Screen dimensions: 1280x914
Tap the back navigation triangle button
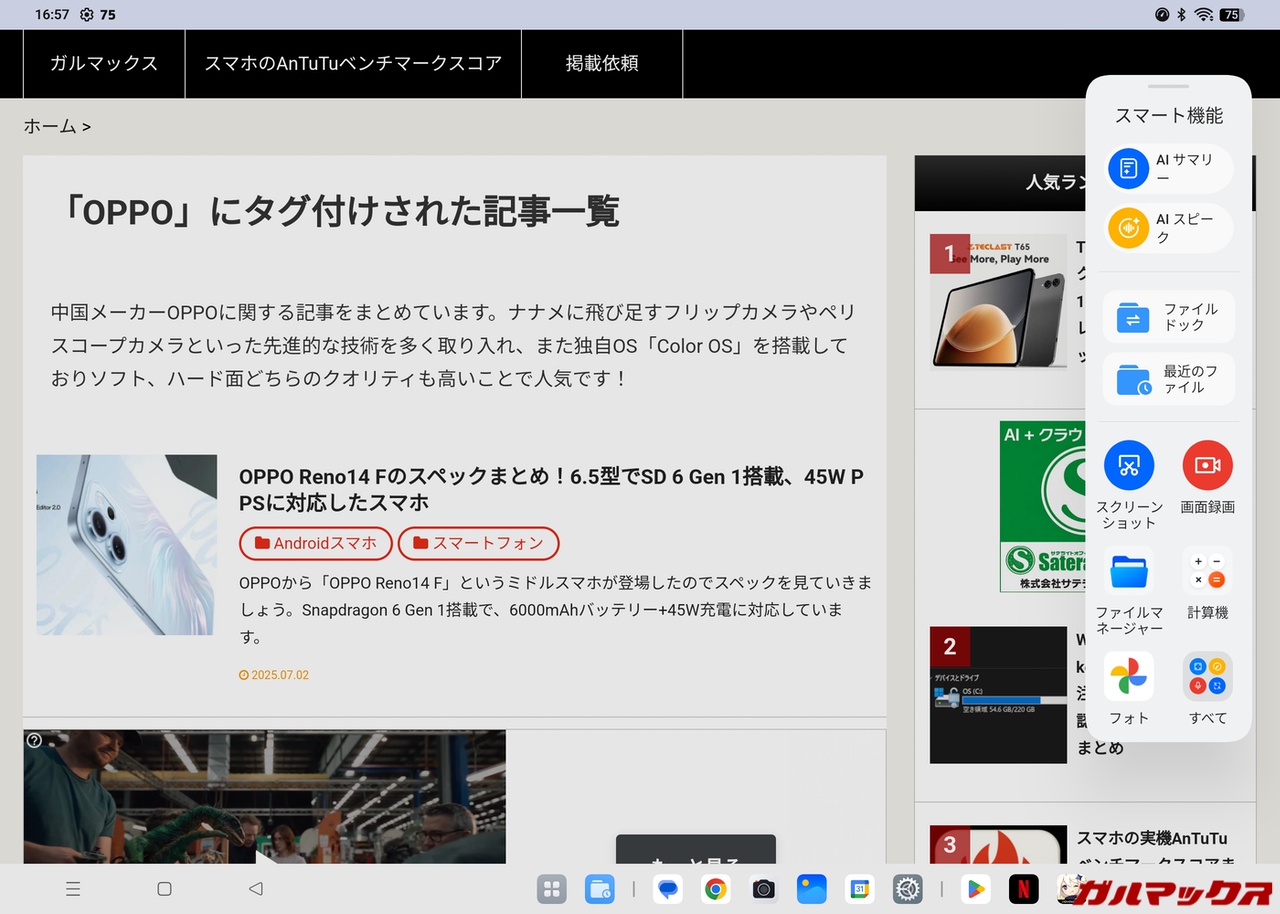(255, 889)
